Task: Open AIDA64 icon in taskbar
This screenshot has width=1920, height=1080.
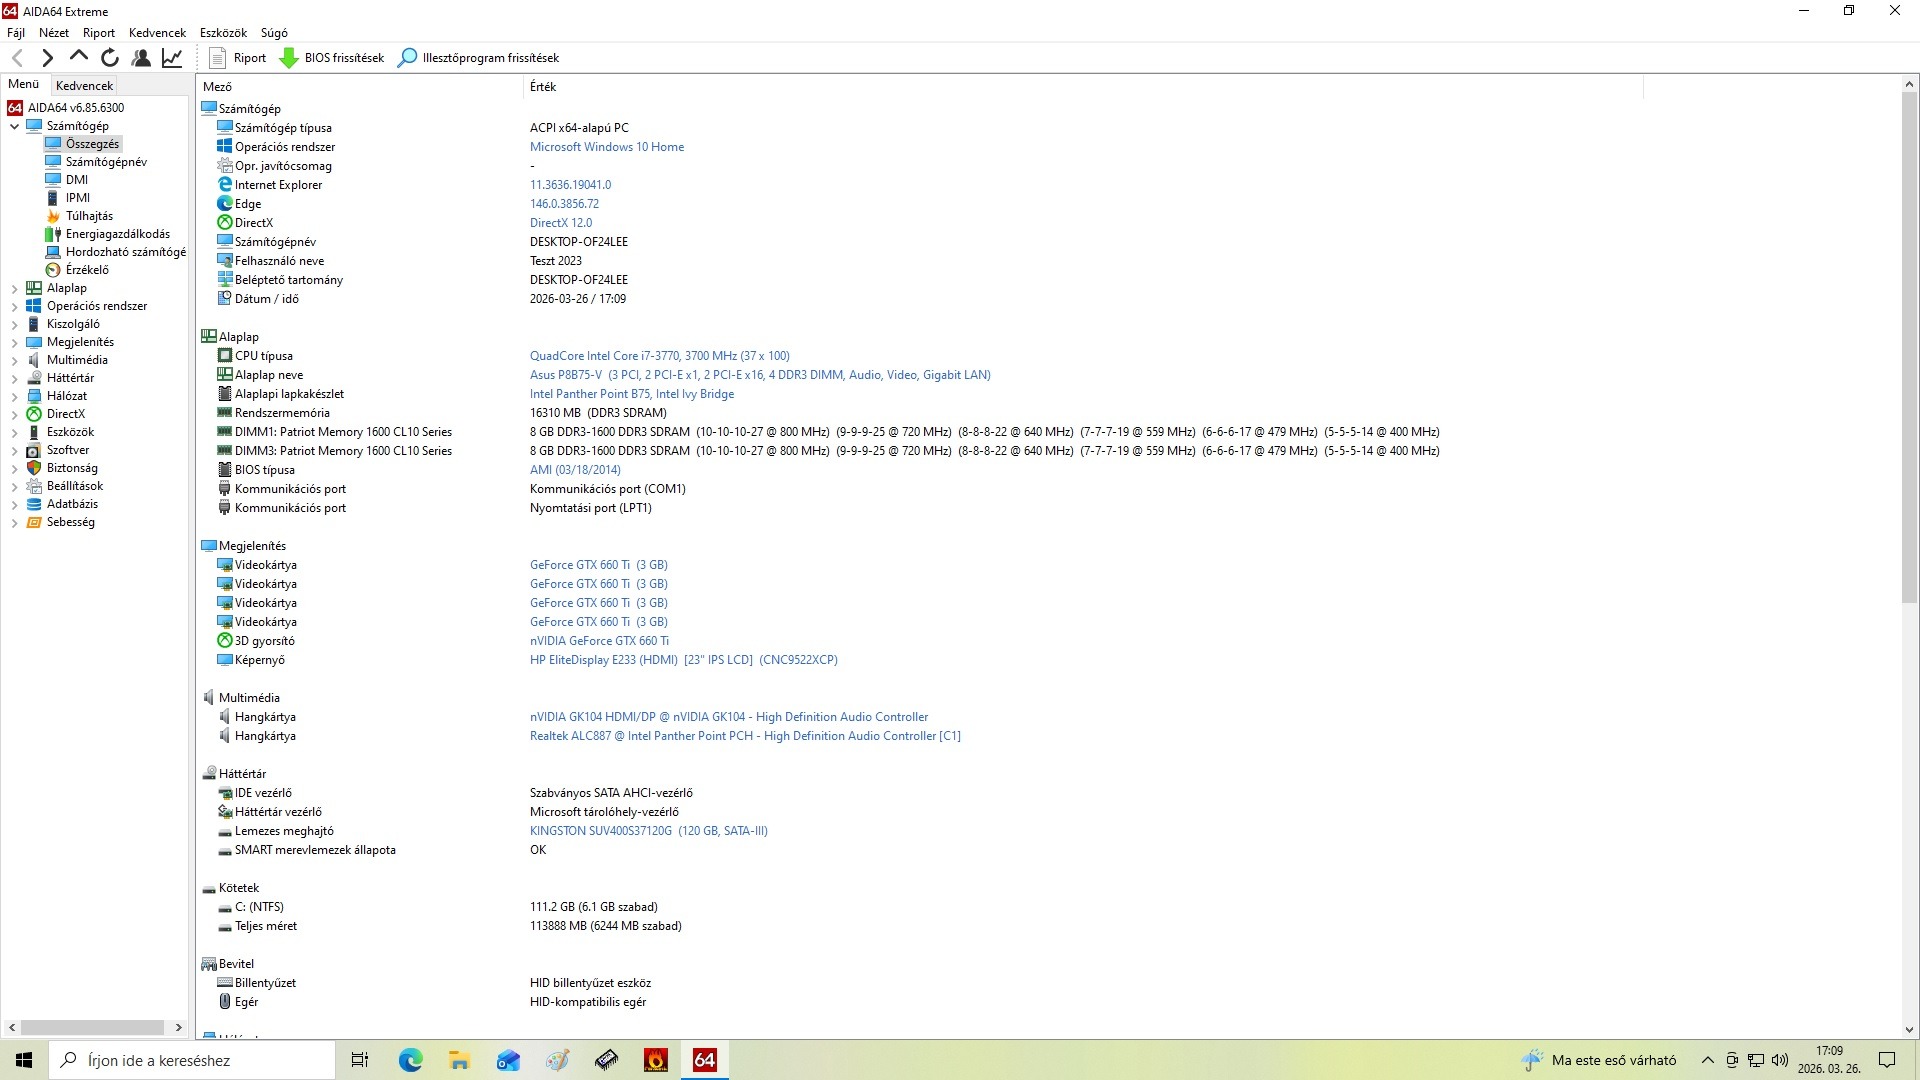Action: coord(704,1060)
